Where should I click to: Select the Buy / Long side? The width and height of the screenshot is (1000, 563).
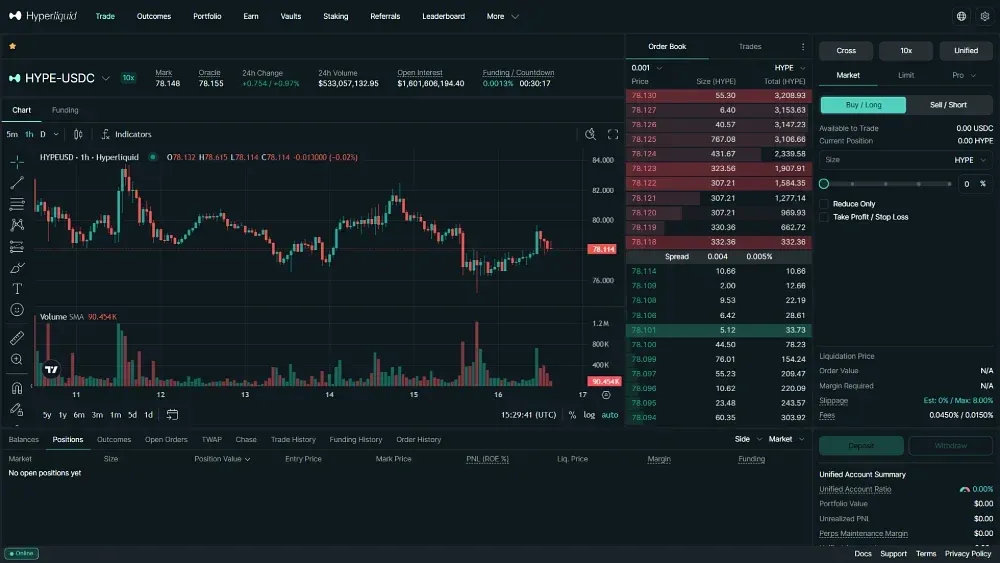(863, 105)
